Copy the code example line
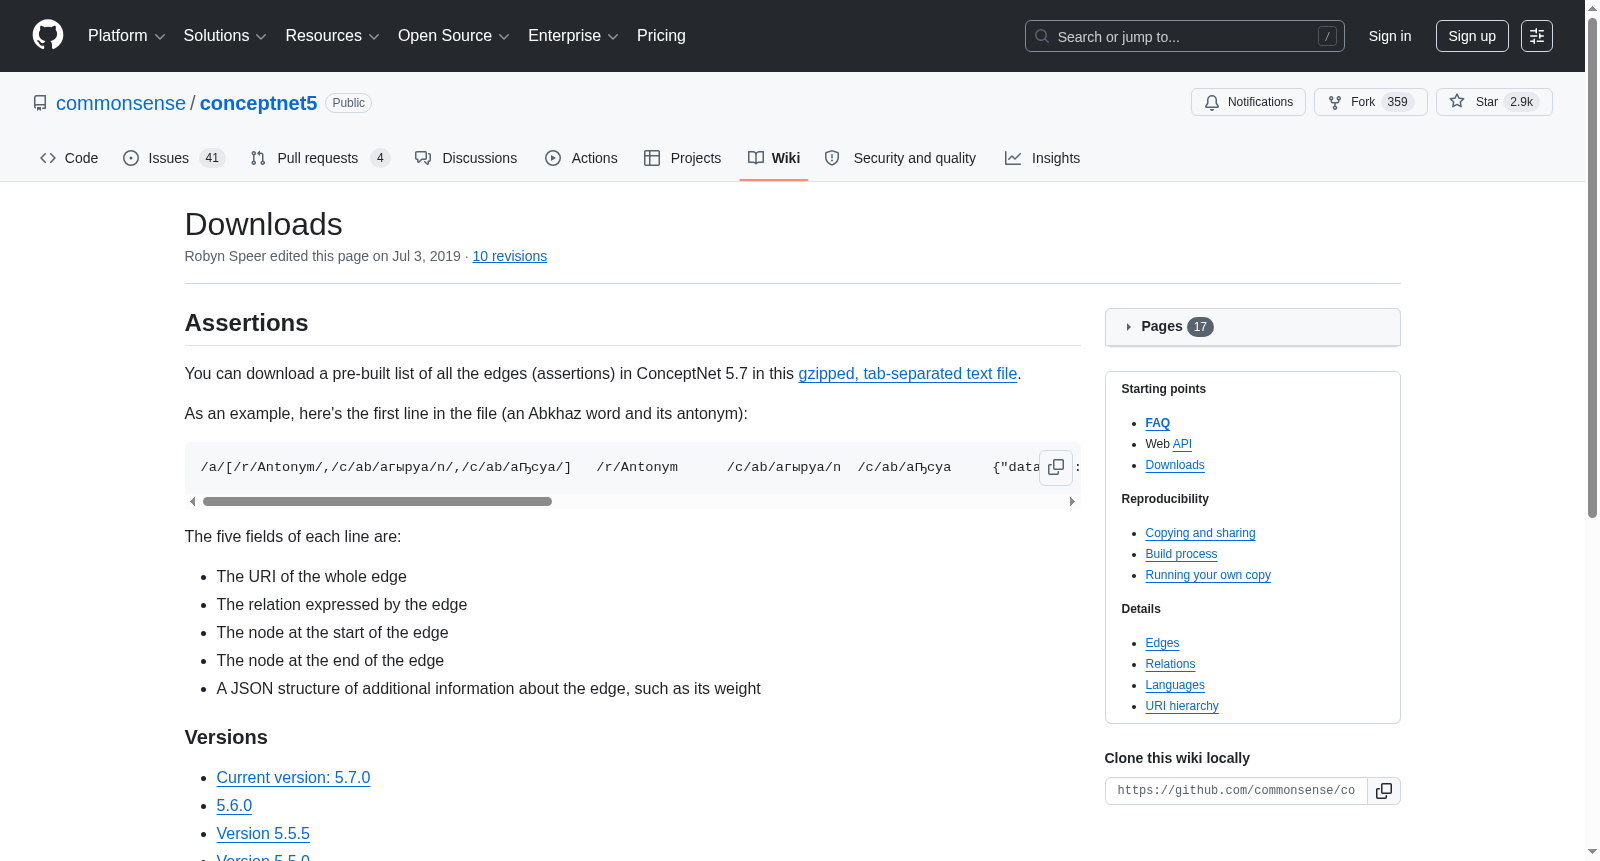The width and height of the screenshot is (1600, 861). [x=1056, y=467]
